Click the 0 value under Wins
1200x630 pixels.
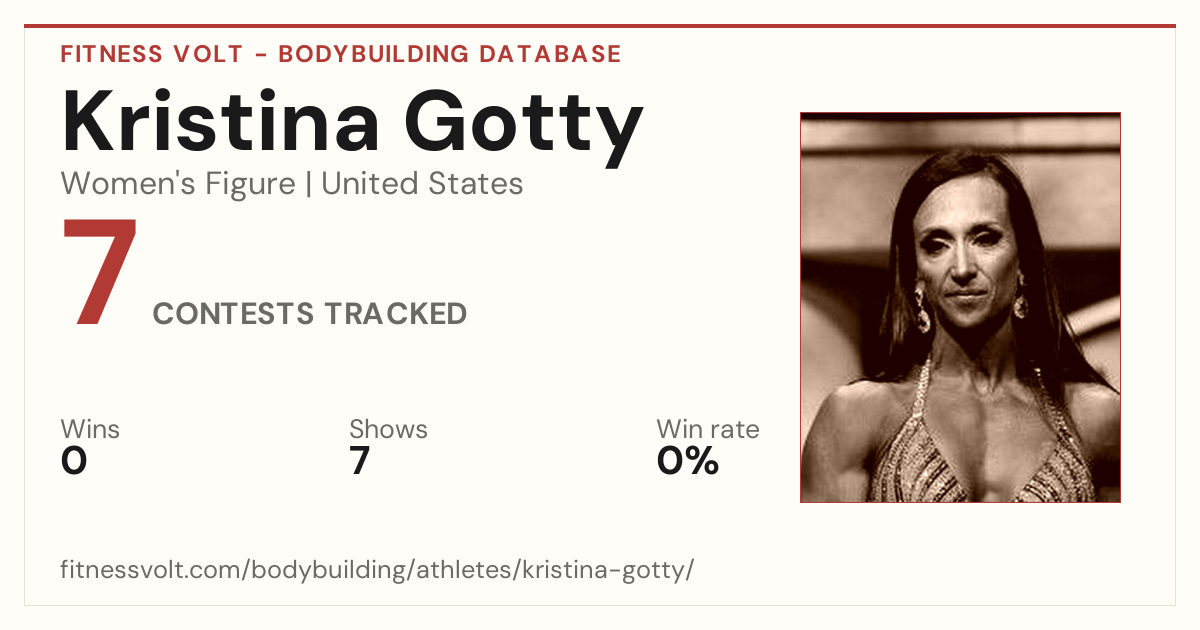coord(74,461)
